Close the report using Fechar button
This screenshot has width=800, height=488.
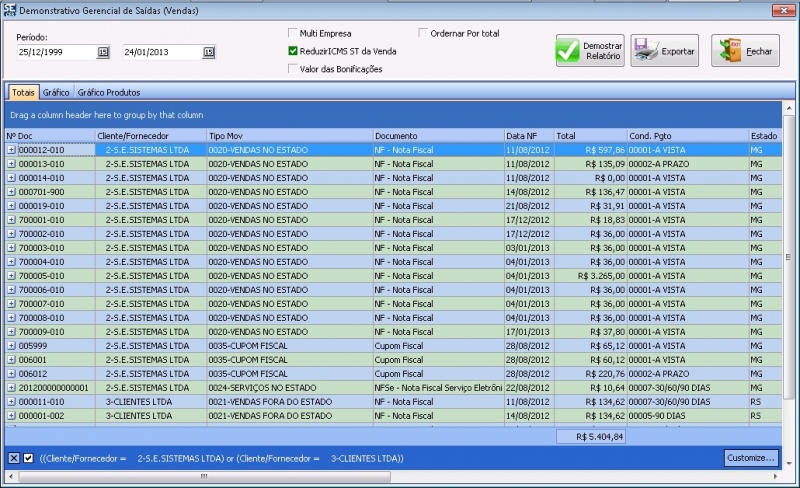click(x=745, y=51)
